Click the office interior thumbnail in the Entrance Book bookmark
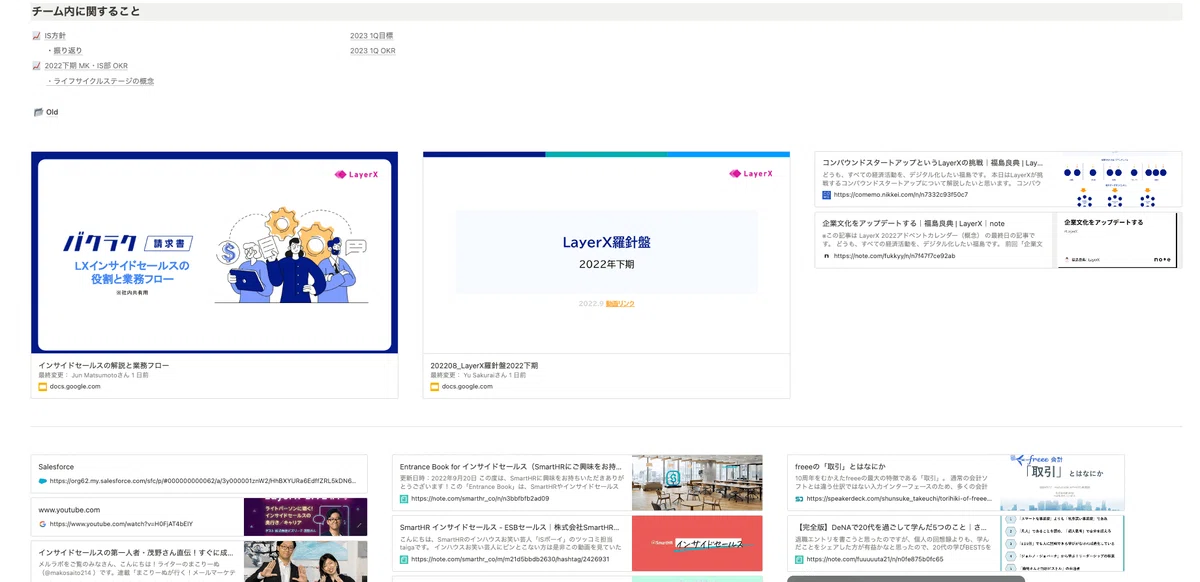Image resolution: width=1200 pixels, height=582 pixels. point(697,484)
